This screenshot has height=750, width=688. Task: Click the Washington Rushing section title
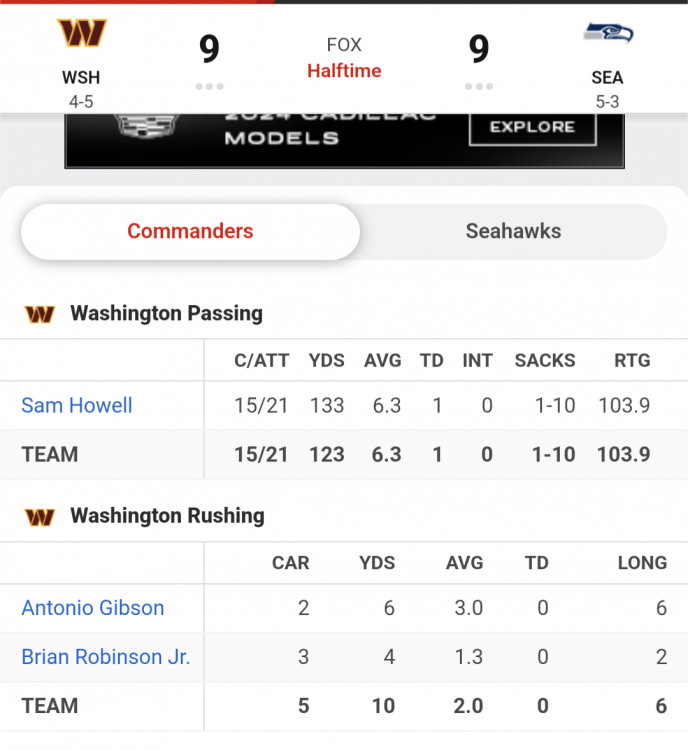pos(167,516)
